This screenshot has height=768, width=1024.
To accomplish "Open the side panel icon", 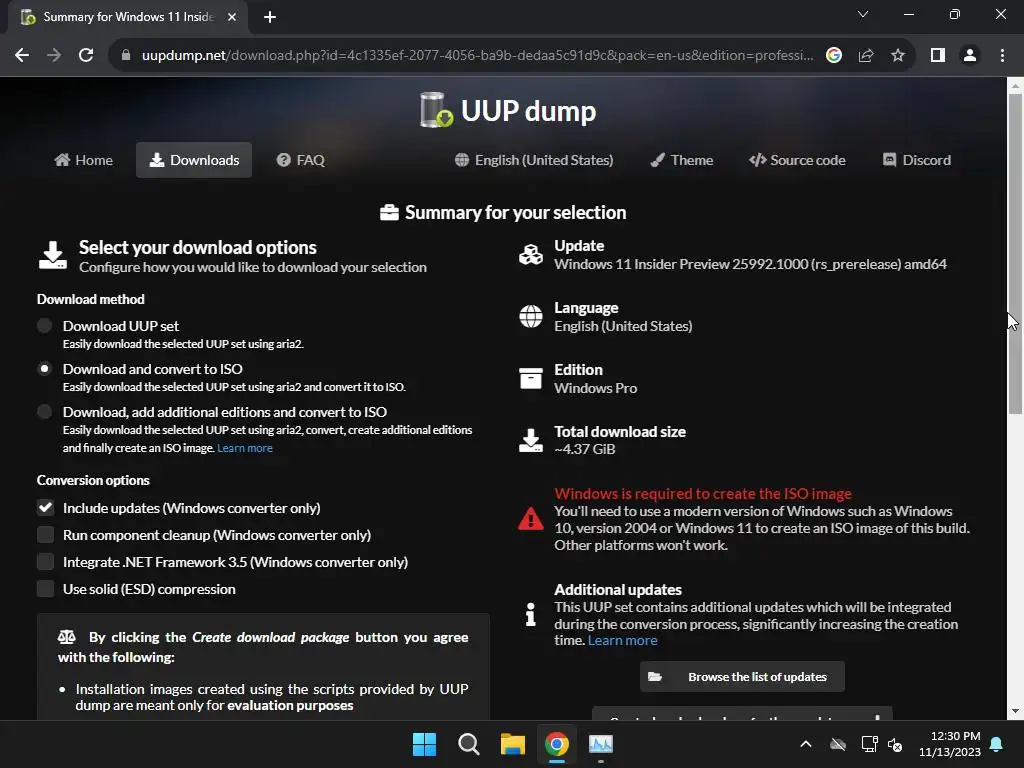I will (x=938, y=56).
